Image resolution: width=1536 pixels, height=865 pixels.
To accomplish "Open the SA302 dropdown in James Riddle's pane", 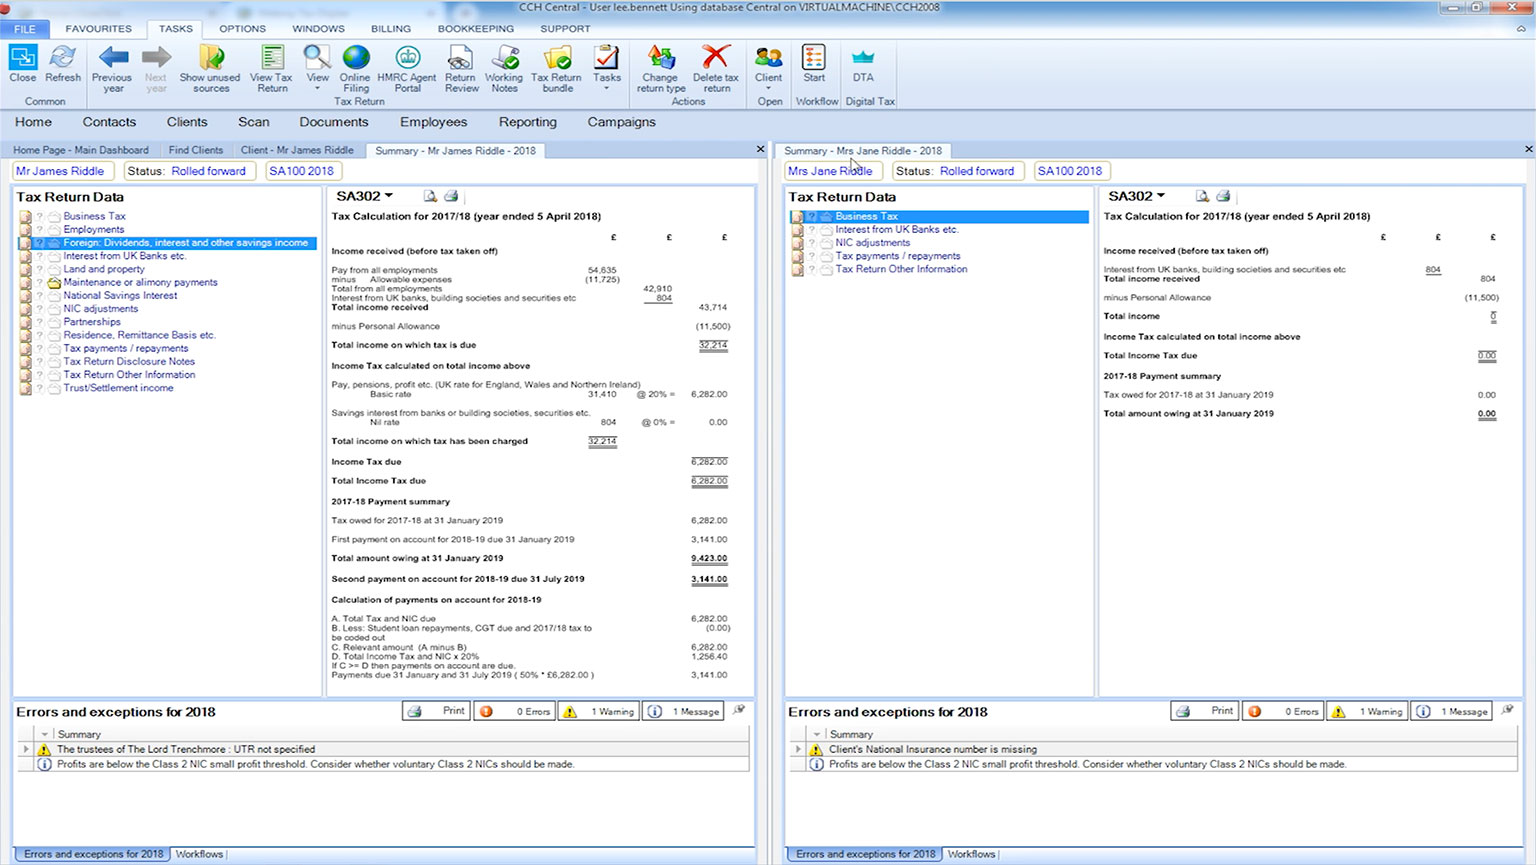I will tap(389, 196).
